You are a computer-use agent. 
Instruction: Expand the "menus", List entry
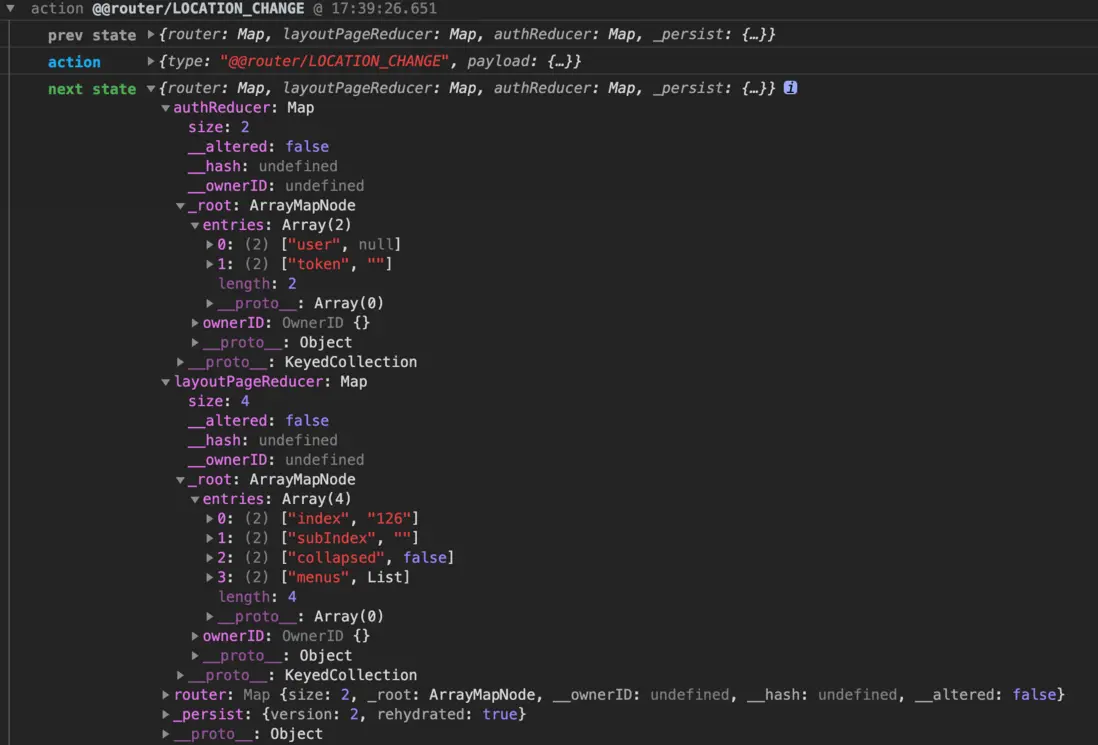point(209,577)
